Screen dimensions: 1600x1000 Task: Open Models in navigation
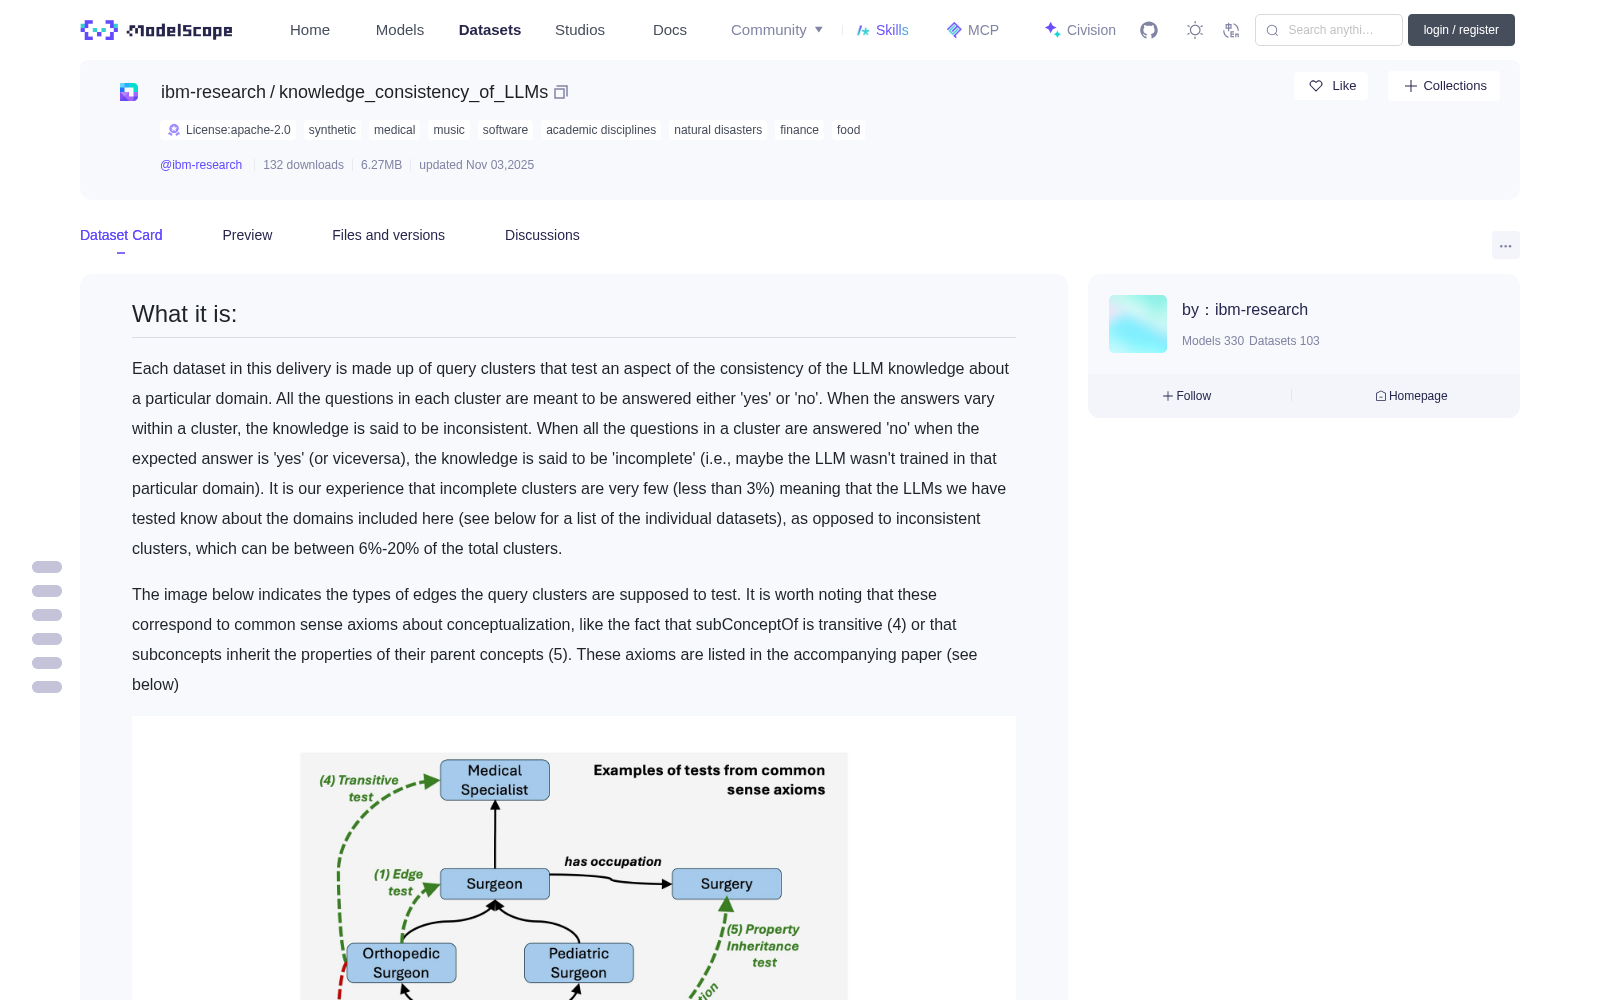pyautogui.click(x=400, y=30)
